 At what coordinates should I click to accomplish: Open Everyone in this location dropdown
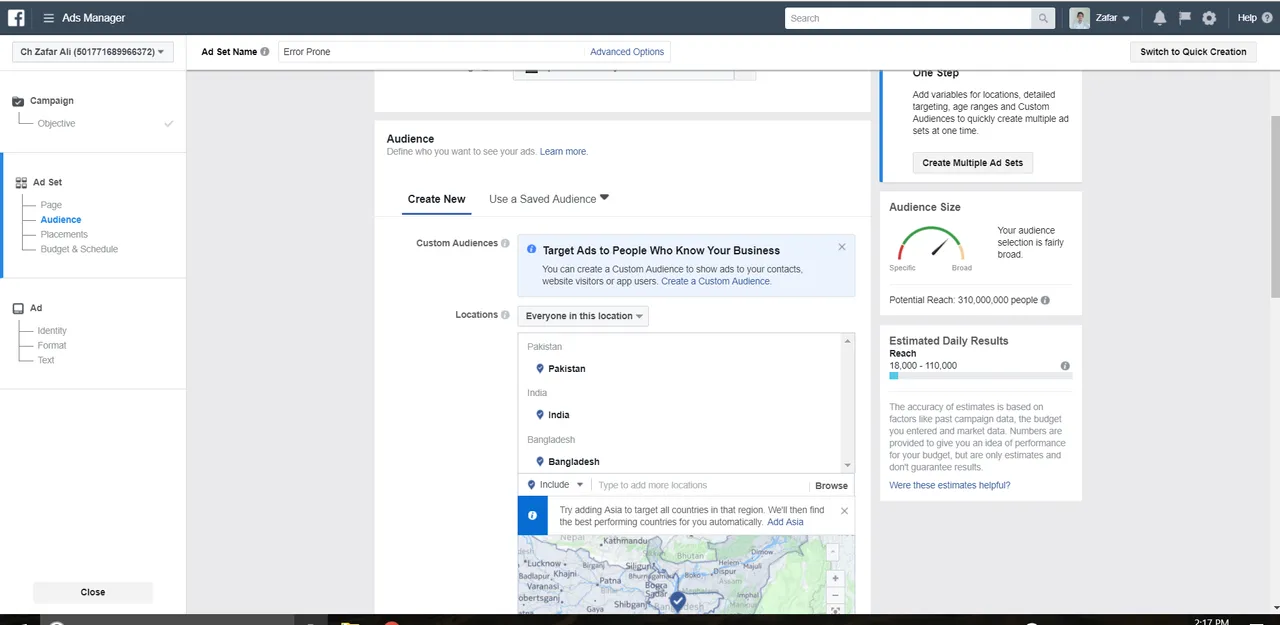pos(583,316)
